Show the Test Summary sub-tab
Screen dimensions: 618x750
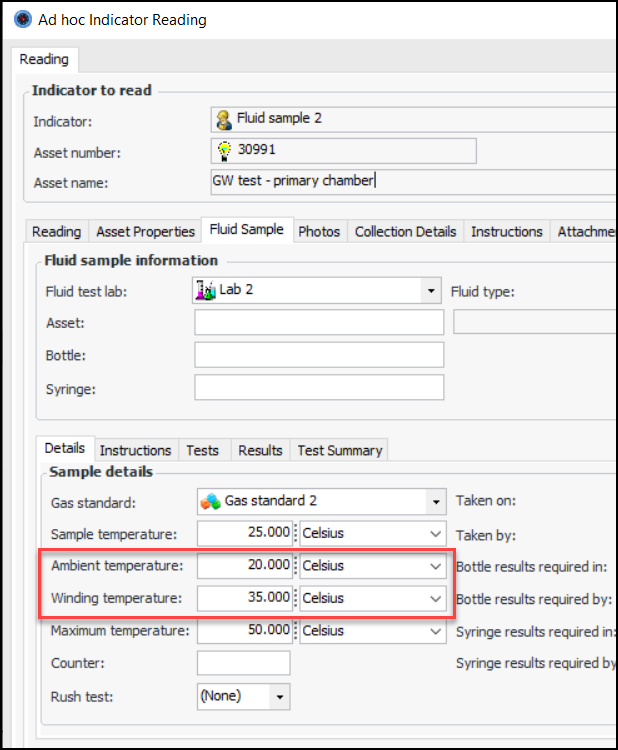[x=340, y=450]
